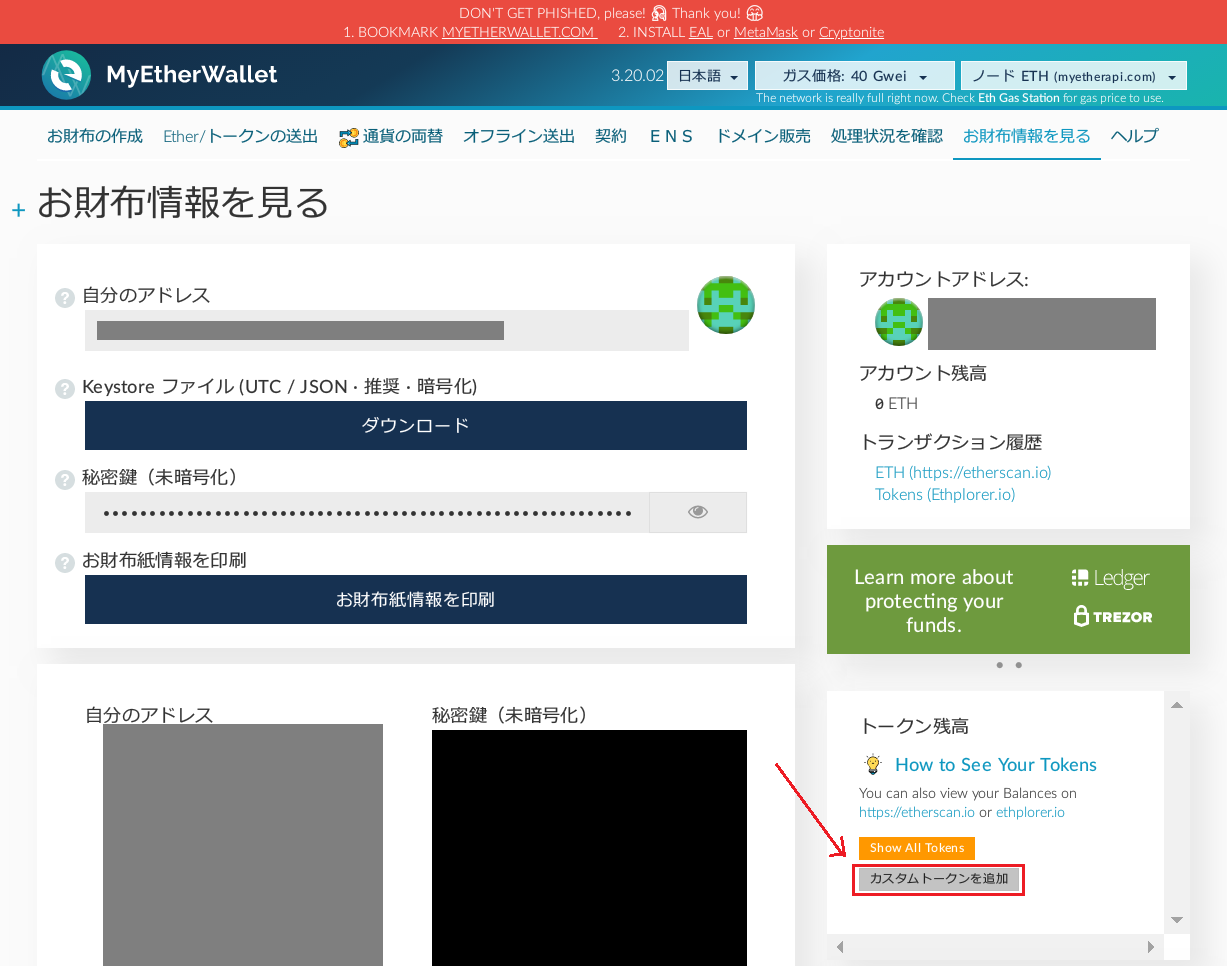Open the MetaMask link in the red banner
1227x966 pixels.
(x=766, y=32)
